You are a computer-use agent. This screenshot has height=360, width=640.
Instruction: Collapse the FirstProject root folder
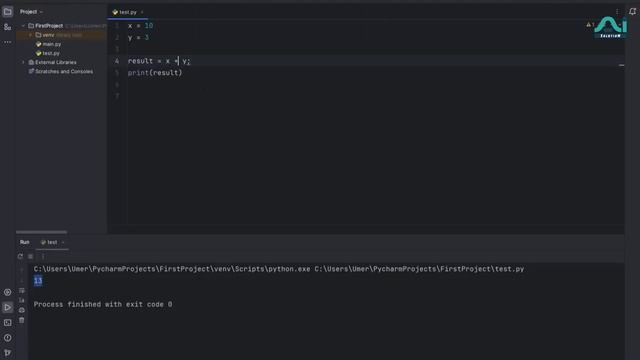coord(23,26)
